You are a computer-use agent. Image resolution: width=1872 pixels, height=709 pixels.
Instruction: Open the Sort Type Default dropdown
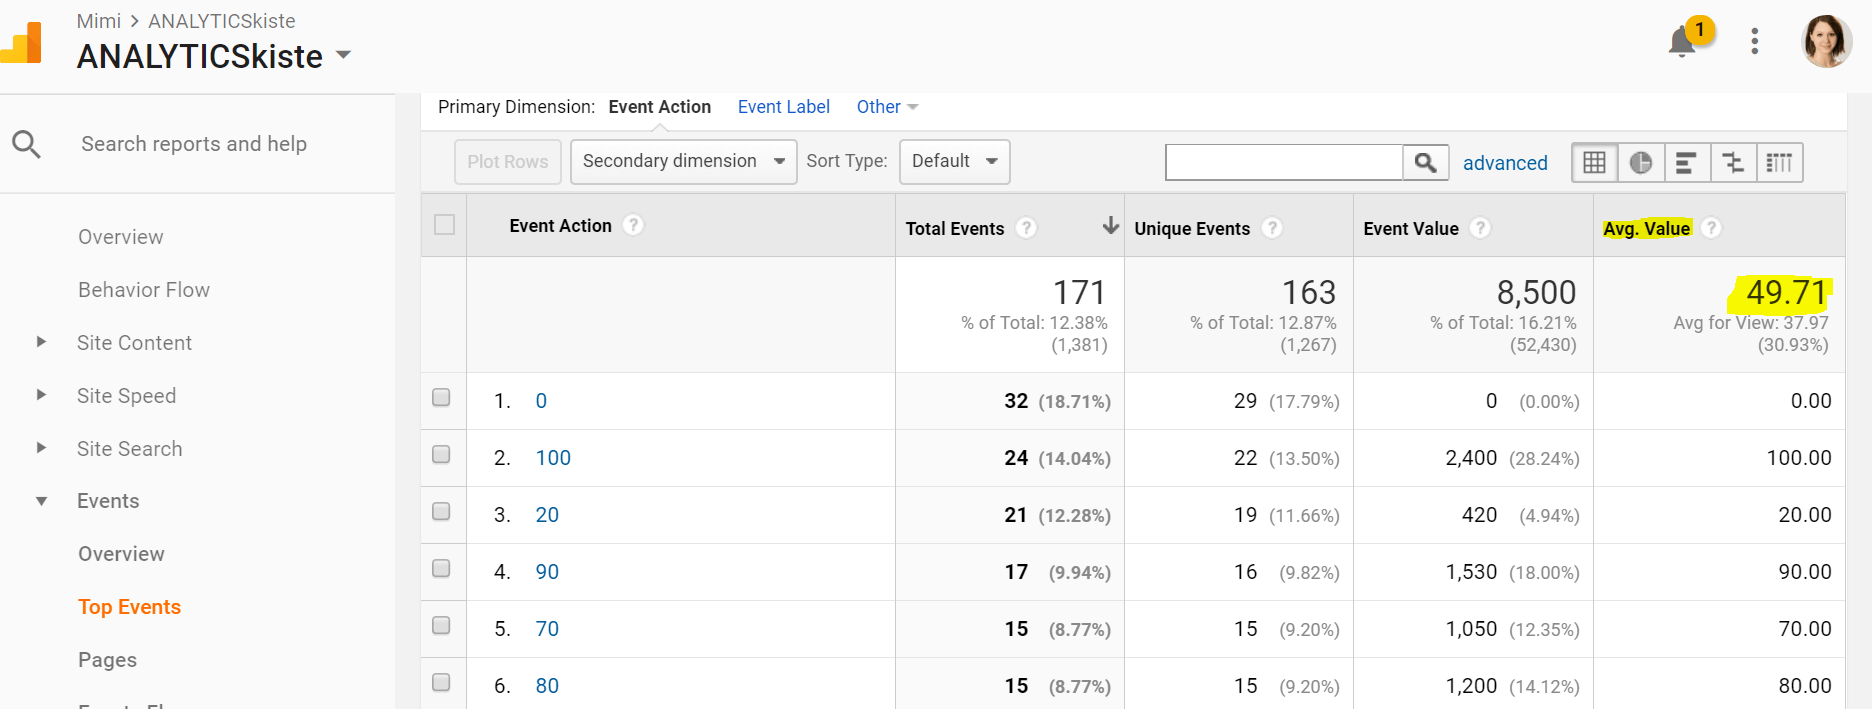click(x=954, y=161)
